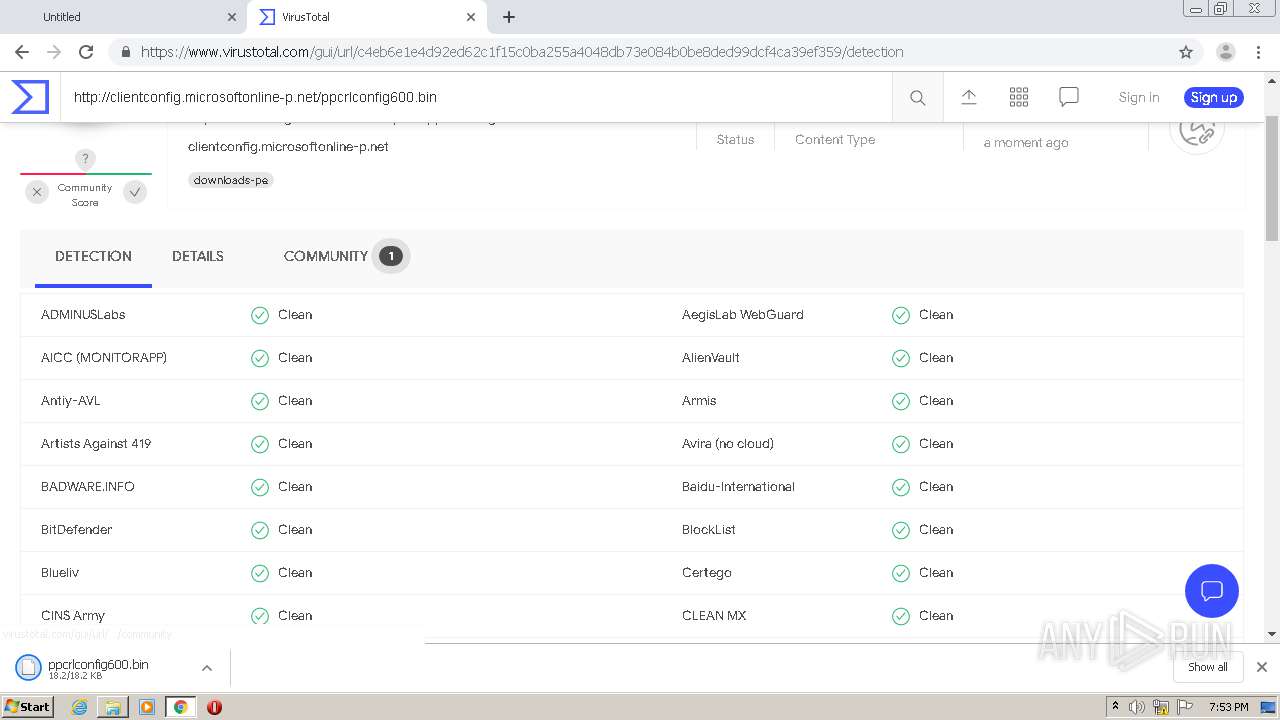Image resolution: width=1280 pixels, height=720 pixels.
Task: Open the Windows Start menu
Action: (x=27, y=707)
